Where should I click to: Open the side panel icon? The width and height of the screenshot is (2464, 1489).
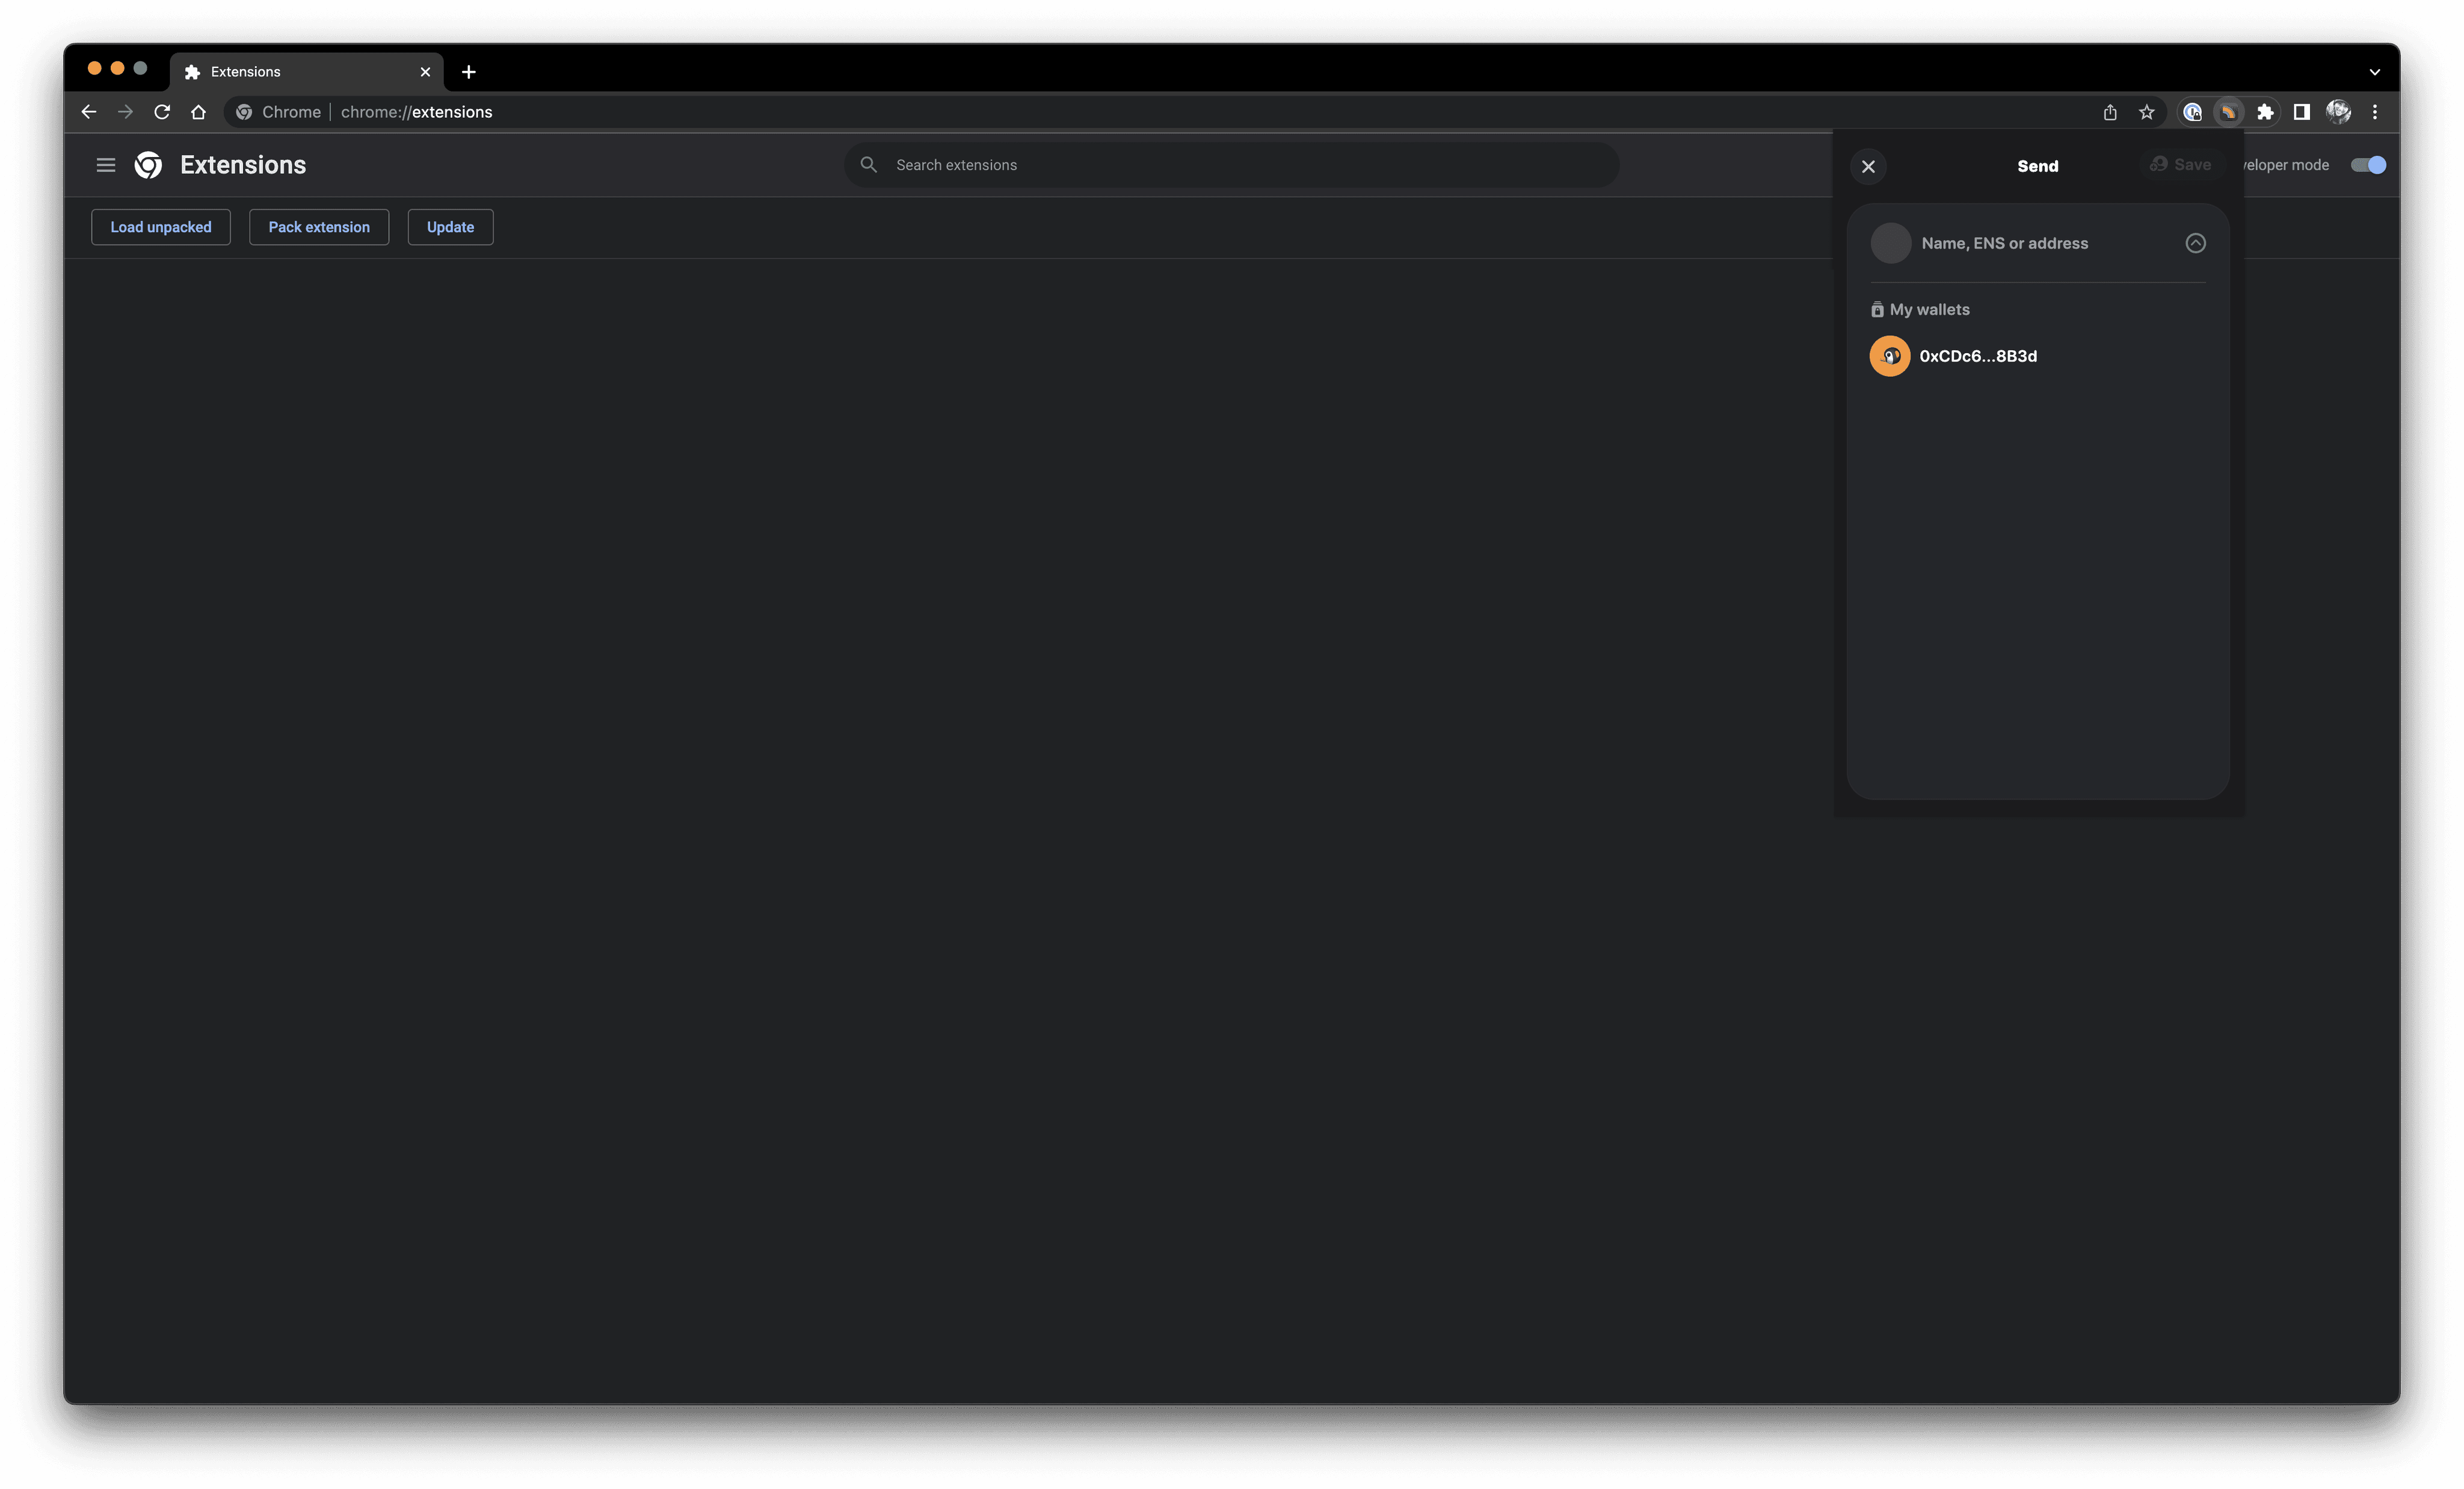tap(2301, 112)
